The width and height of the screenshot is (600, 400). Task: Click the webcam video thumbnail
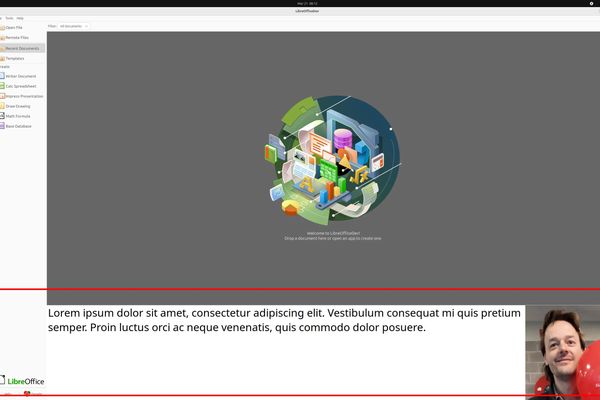[x=563, y=352]
